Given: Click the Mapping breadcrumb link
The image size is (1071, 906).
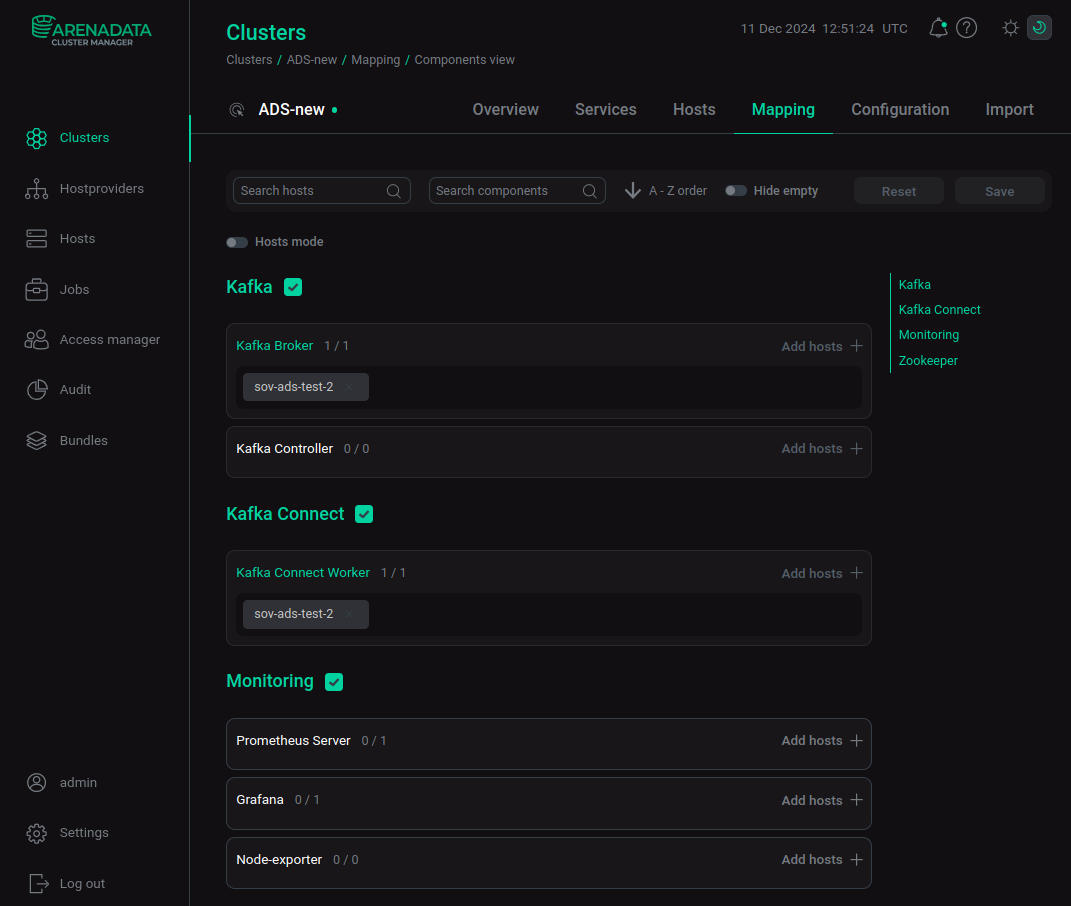Looking at the screenshot, I should pyautogui.click(x=376, y=60).
